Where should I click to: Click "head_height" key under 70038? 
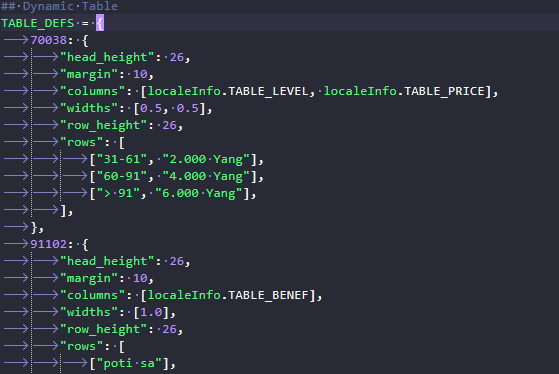tap(107, 57)
